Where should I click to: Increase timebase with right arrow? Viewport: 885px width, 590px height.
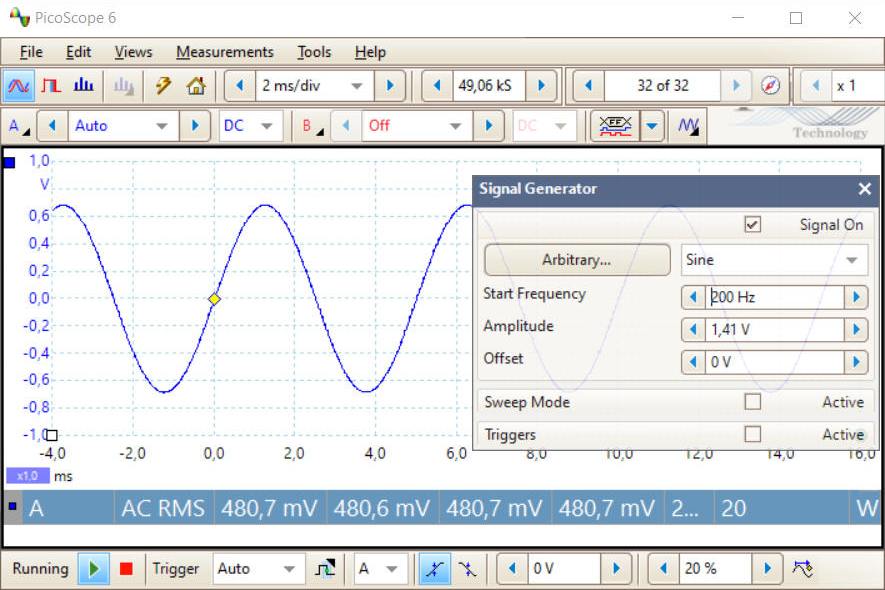click(389, 86)
